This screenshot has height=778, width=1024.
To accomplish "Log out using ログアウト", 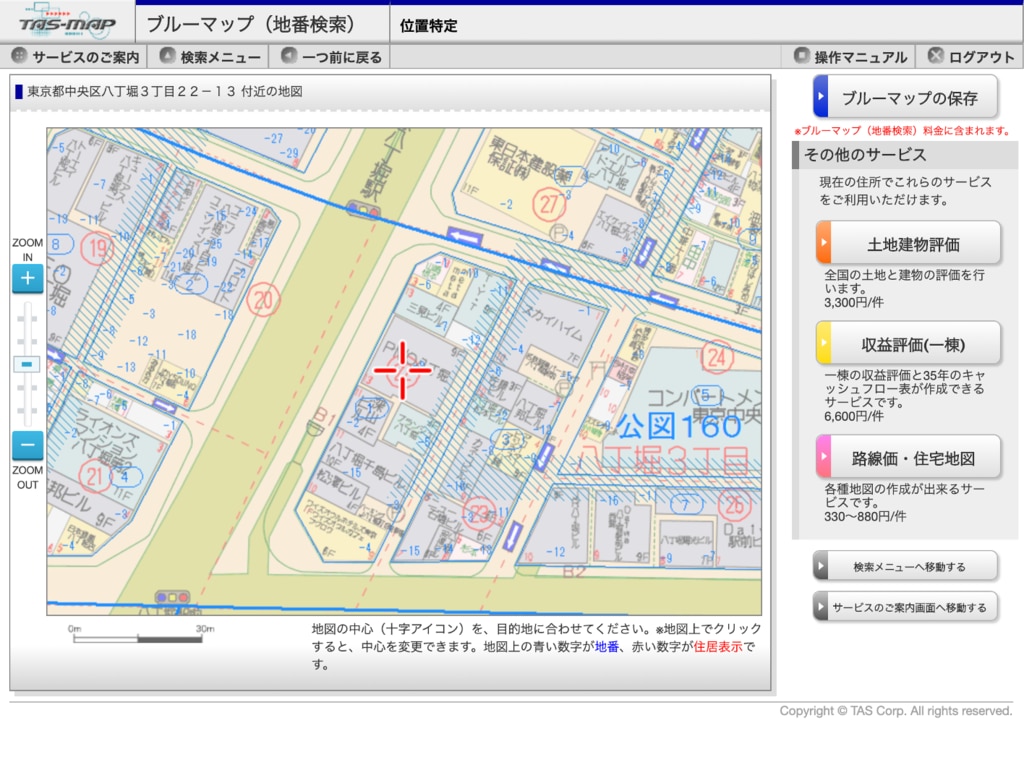I will pyautogui.click(x=970, y=57).
